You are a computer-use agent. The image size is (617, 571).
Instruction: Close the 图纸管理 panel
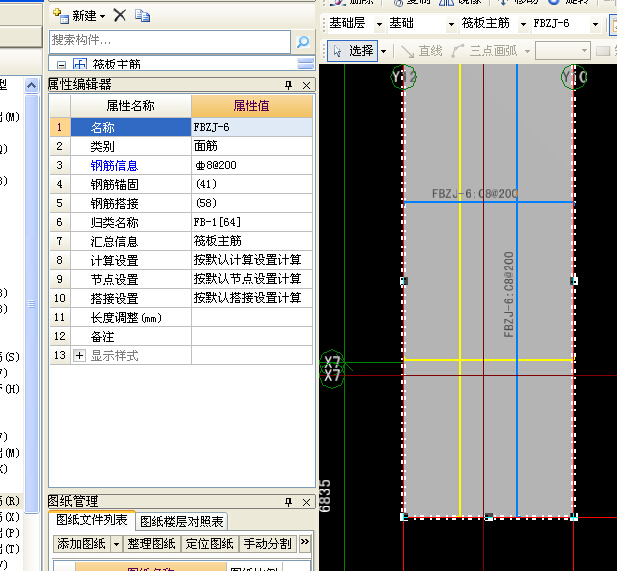click(307, 503)
